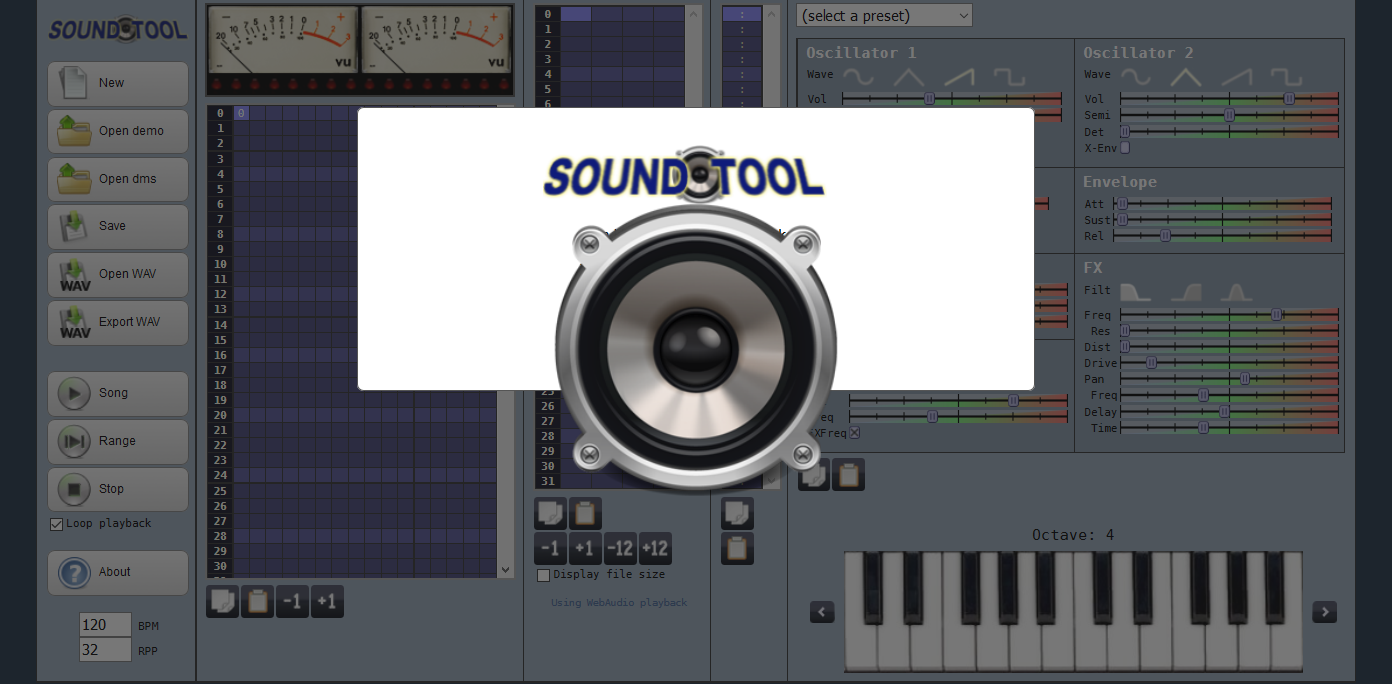Viewport: 1392px width, 684px height.
Task: Click the Open WAV button
Action: pyautogui.click(x=118, y=275)
